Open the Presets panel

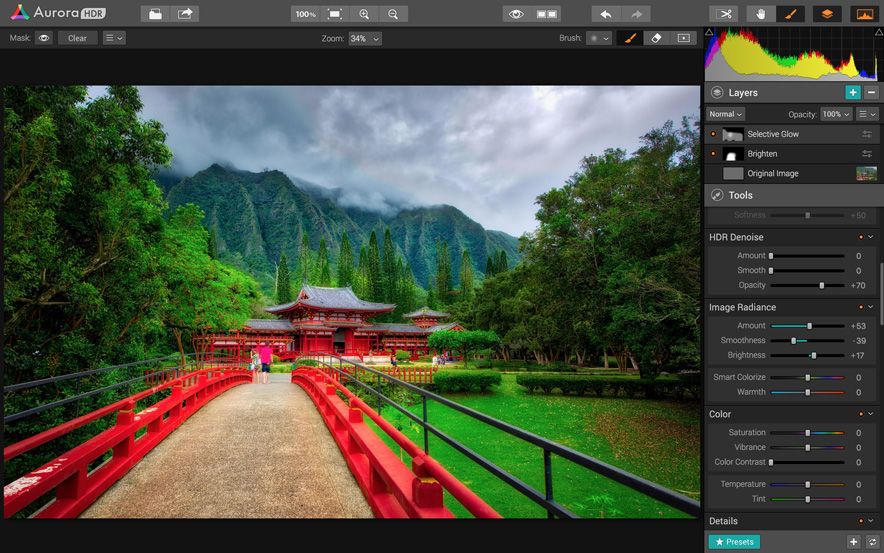coord(734,542)
